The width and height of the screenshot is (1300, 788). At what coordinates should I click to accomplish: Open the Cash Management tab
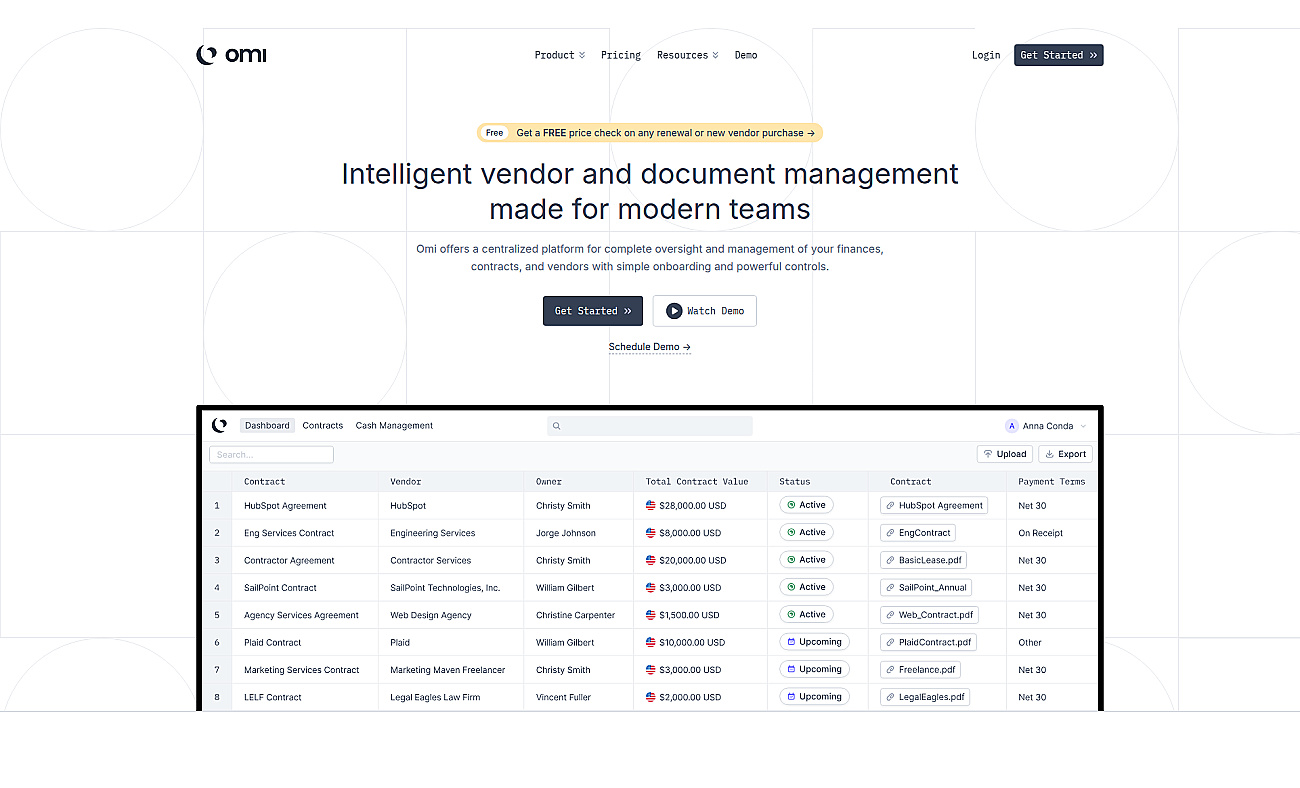[394, 425]
